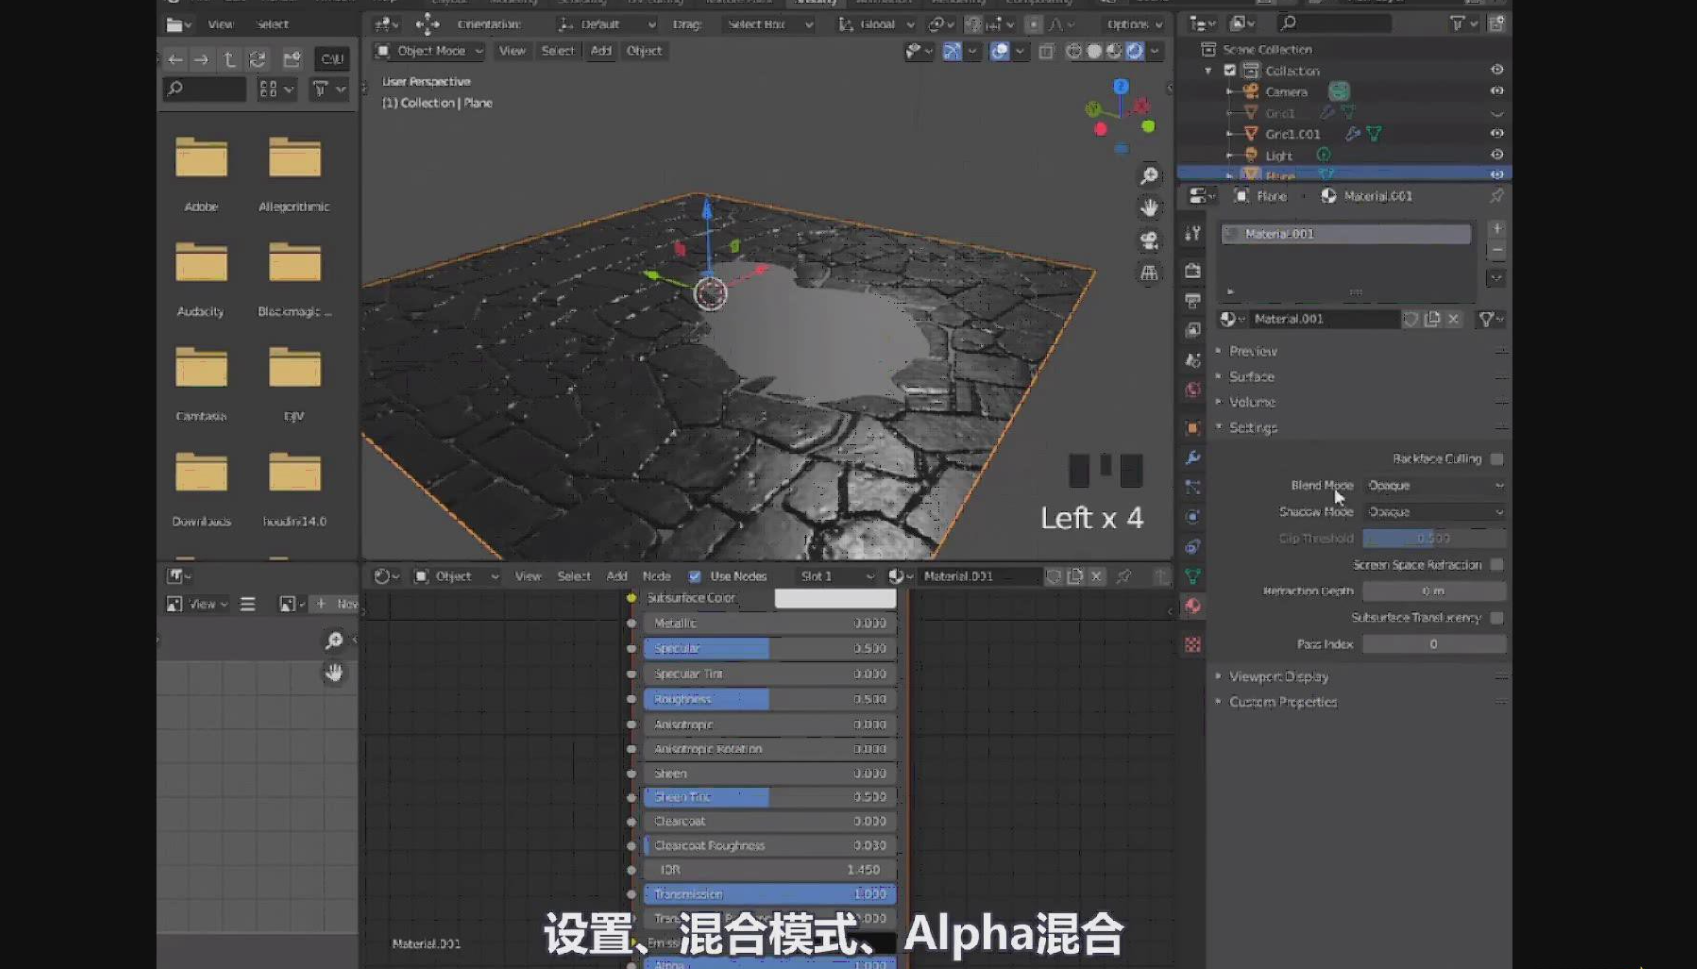Open the Blend Mode dropdown

coord(1434,486)
